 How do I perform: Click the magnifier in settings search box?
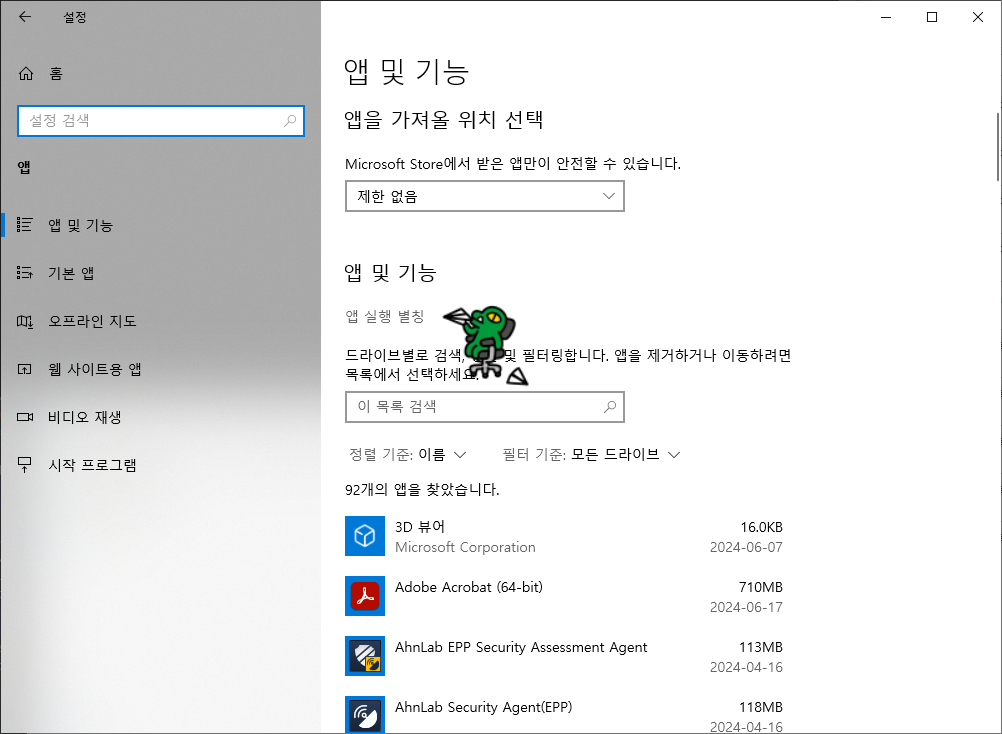(290, 121)
